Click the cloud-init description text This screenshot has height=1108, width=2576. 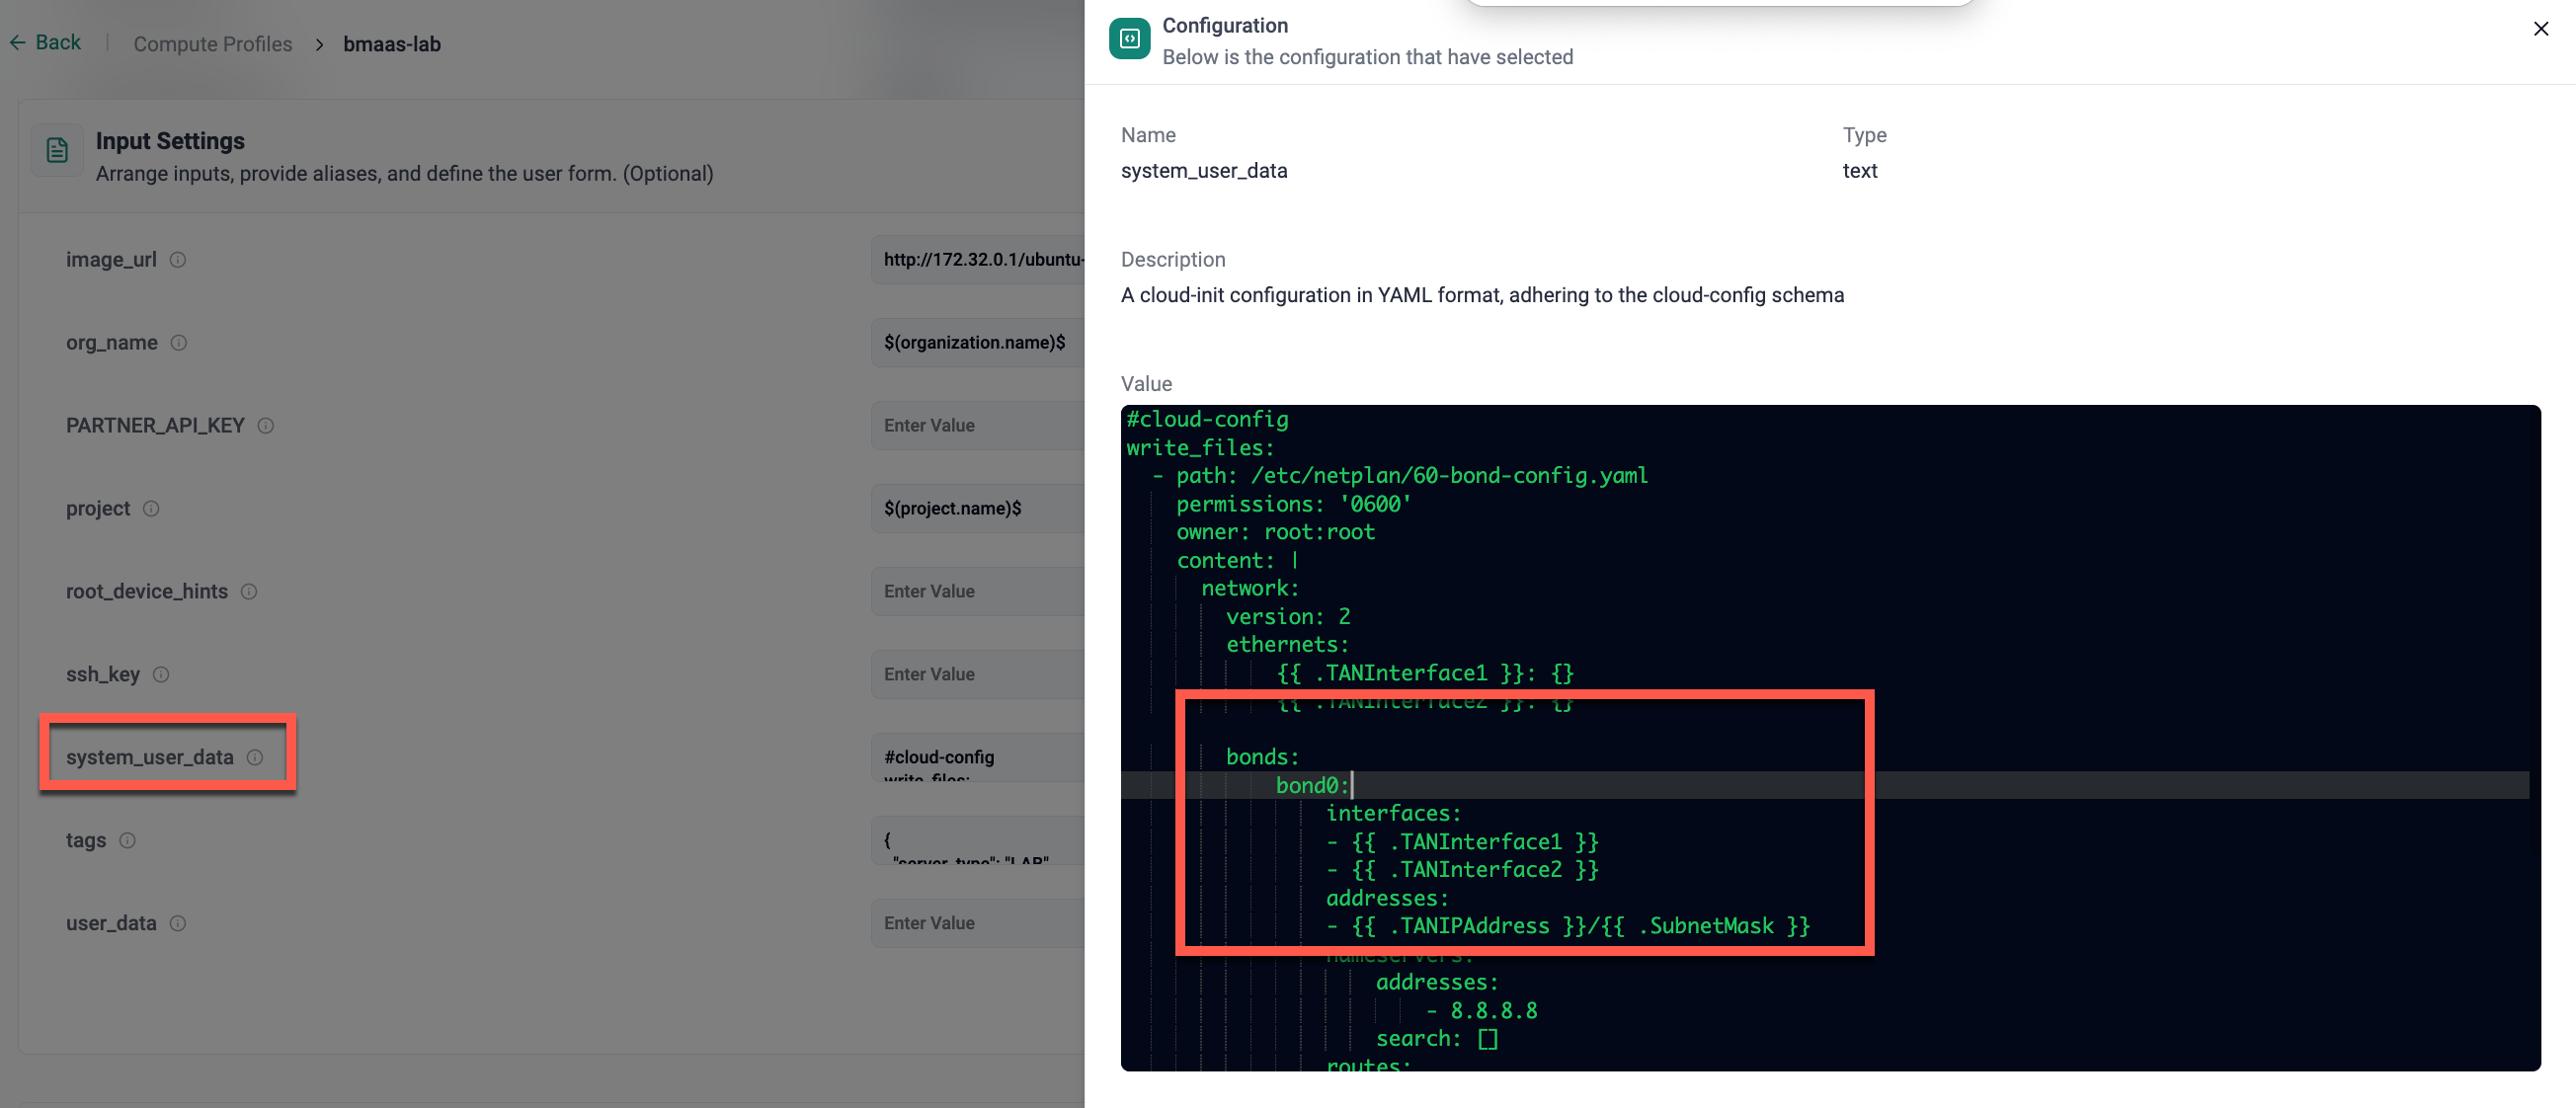(x=1482, y=296)
